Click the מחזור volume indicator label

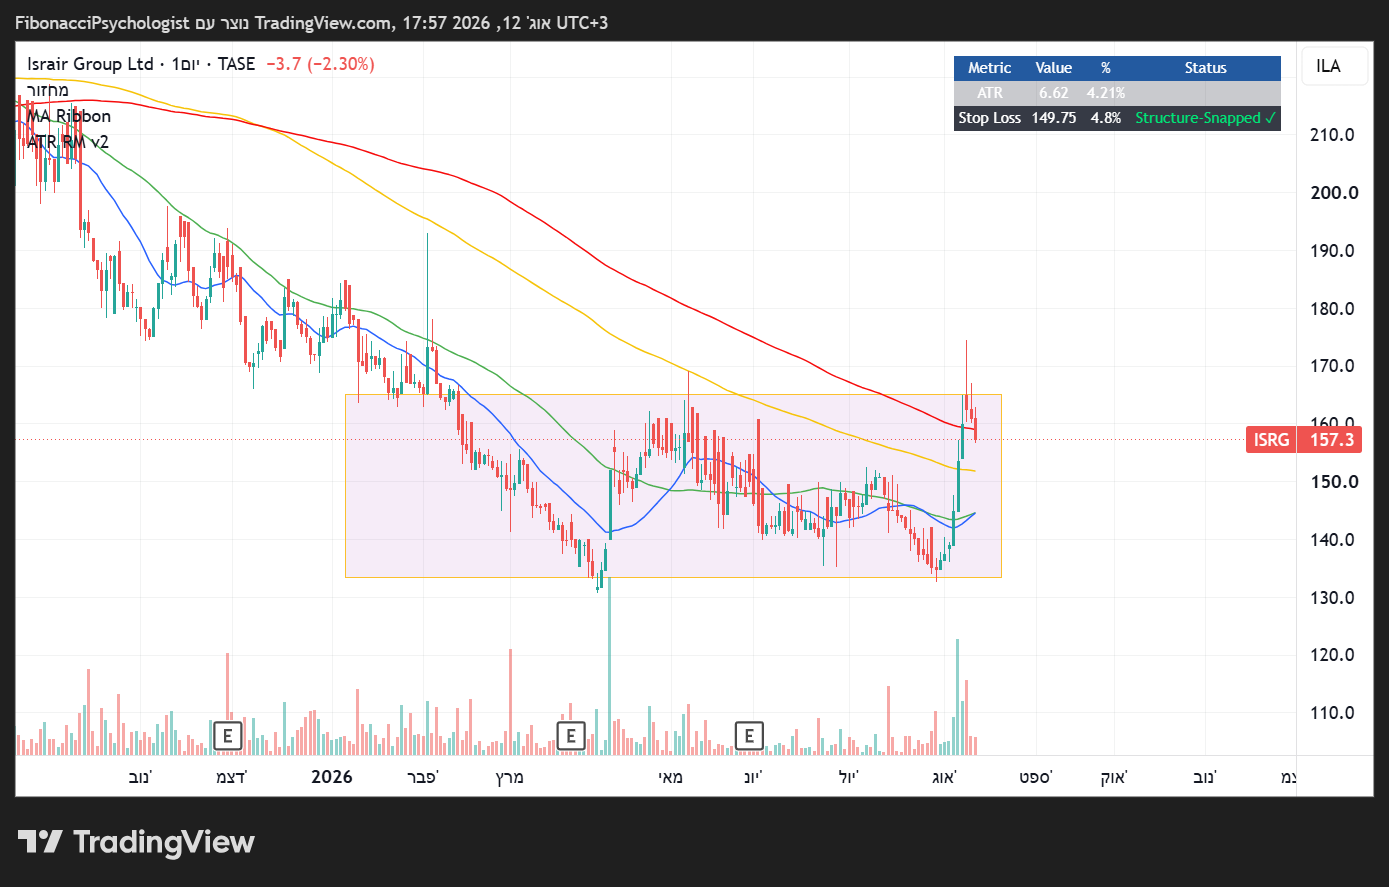[x=48, y=90]
